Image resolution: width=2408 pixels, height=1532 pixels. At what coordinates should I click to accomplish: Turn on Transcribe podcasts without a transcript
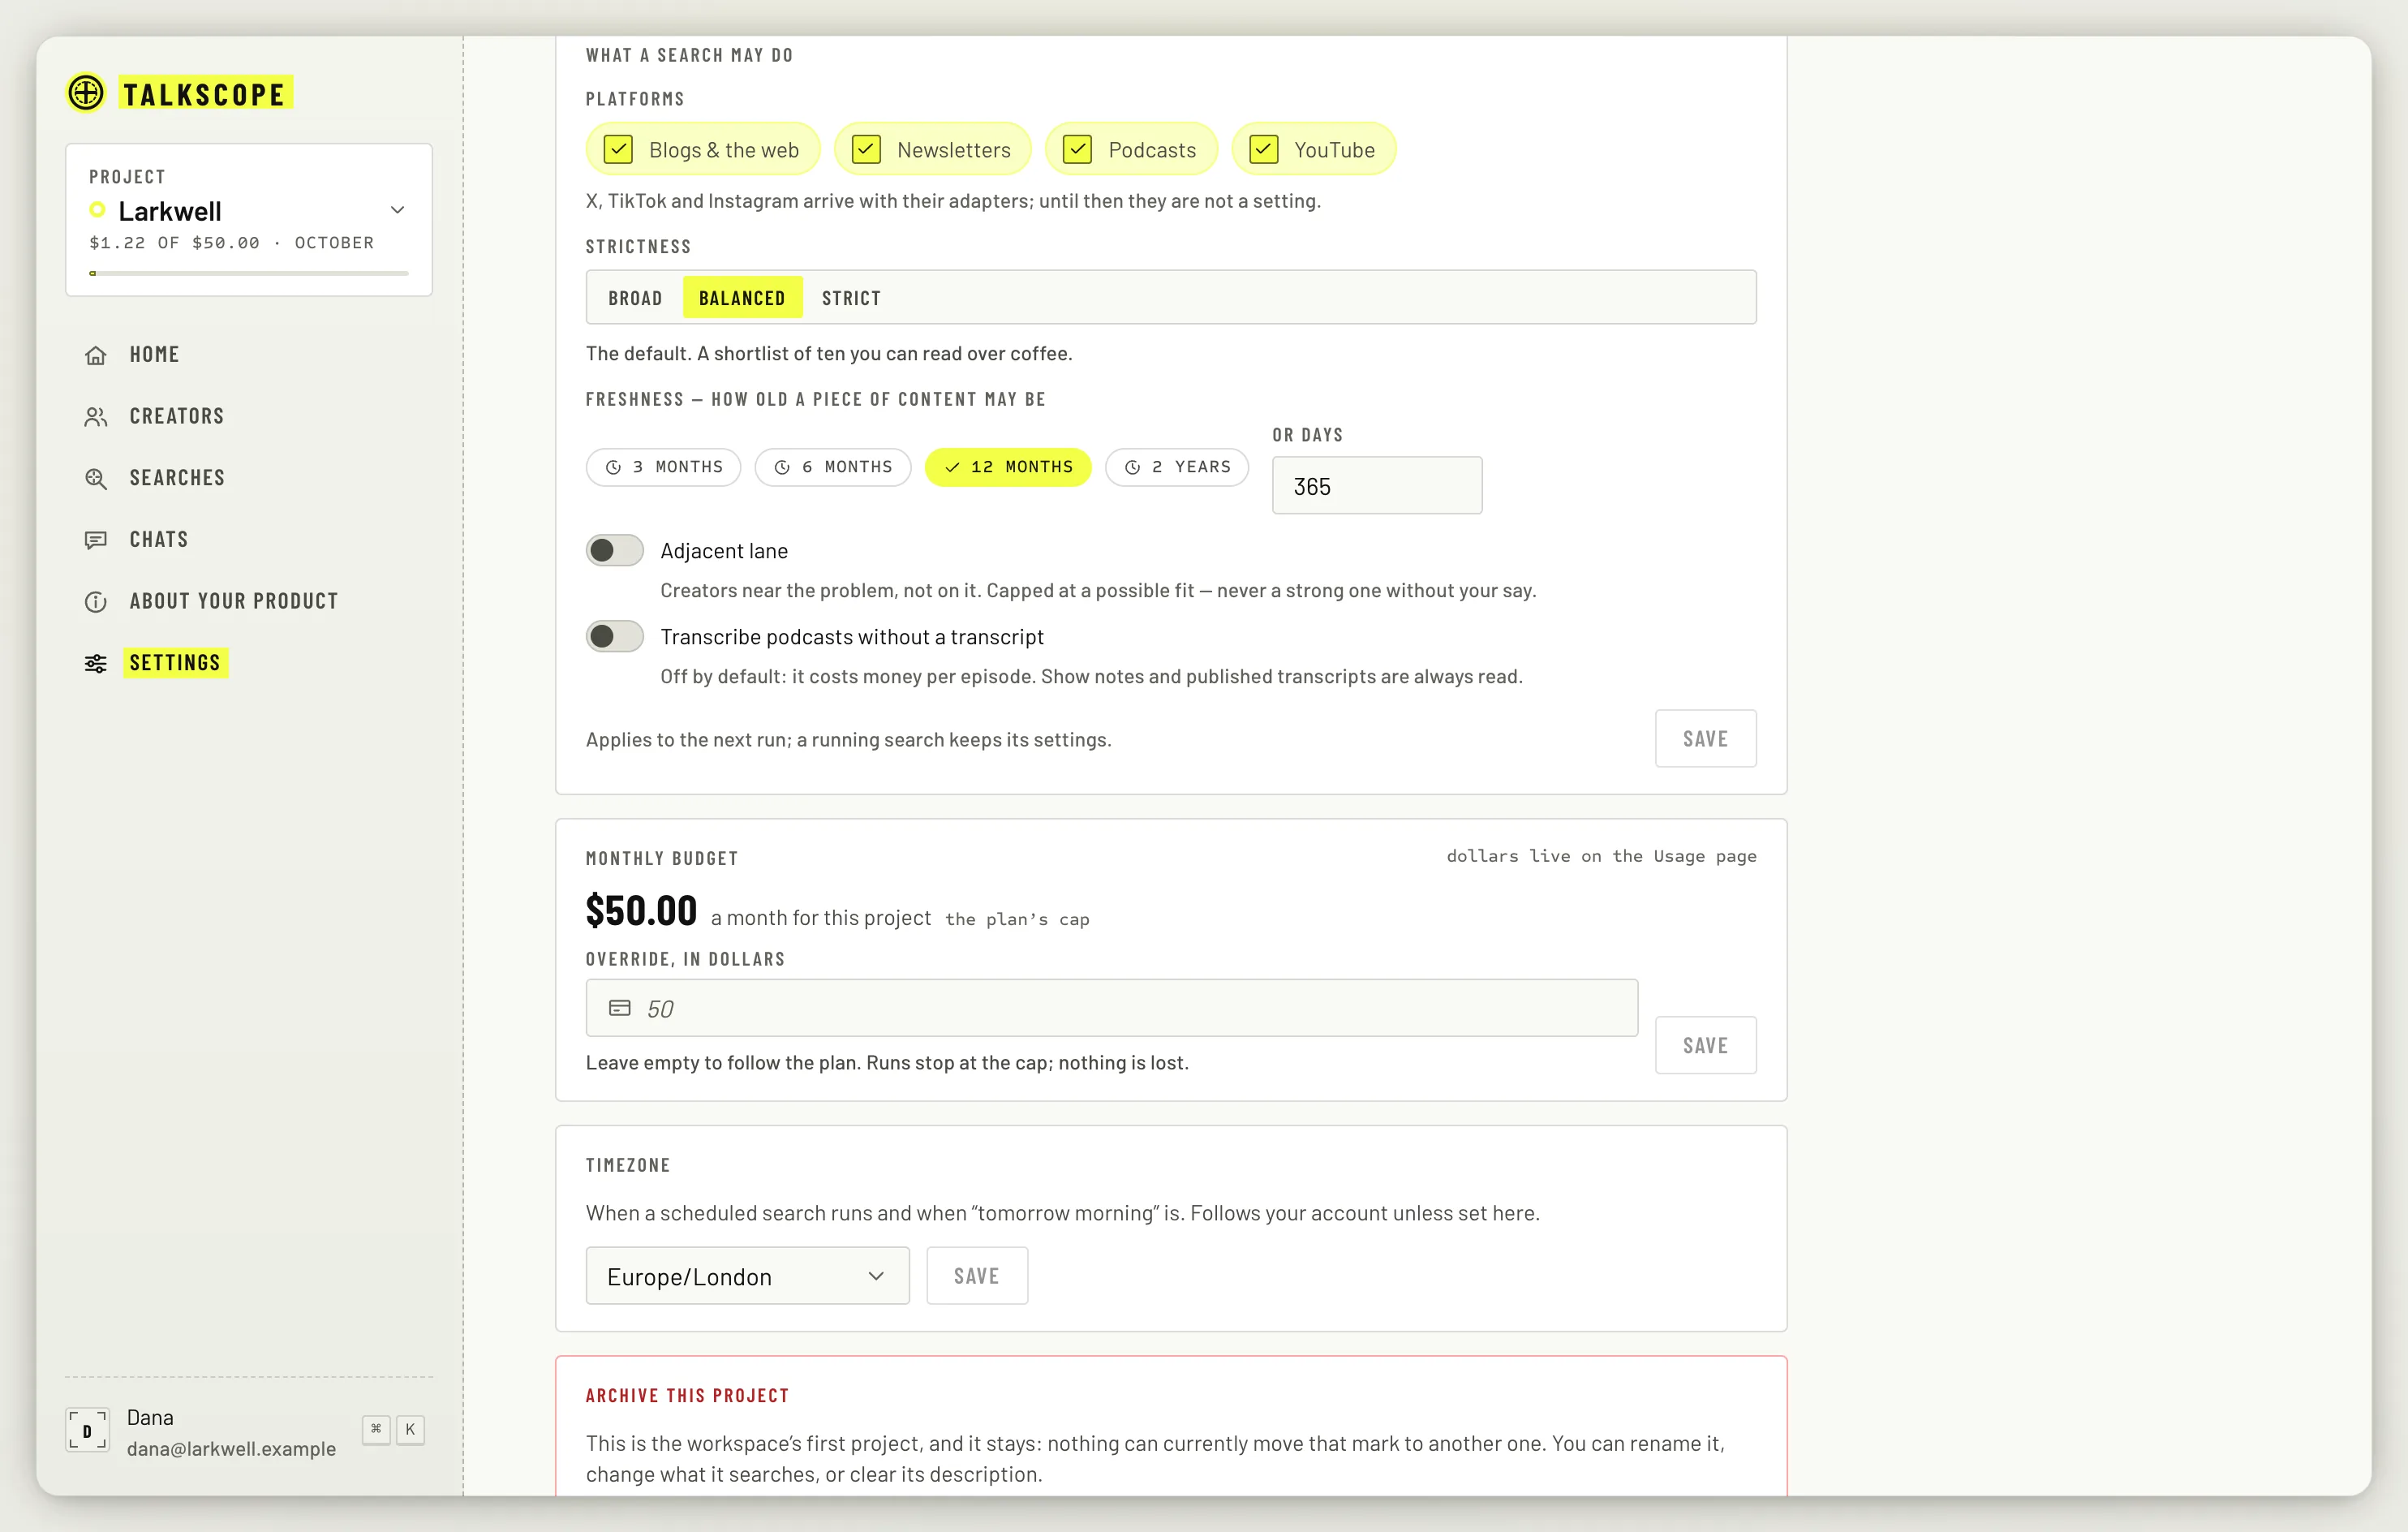click(x=615, y=636)
